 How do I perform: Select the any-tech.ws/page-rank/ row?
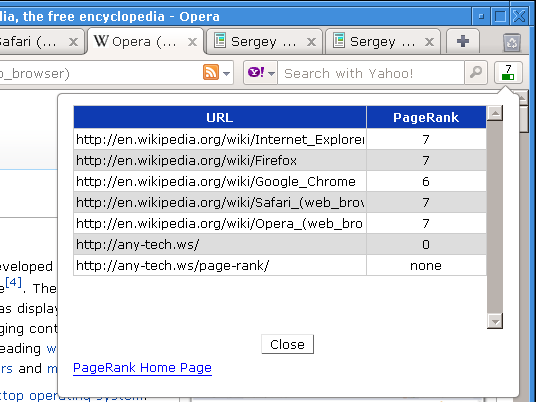click(220, 265)
